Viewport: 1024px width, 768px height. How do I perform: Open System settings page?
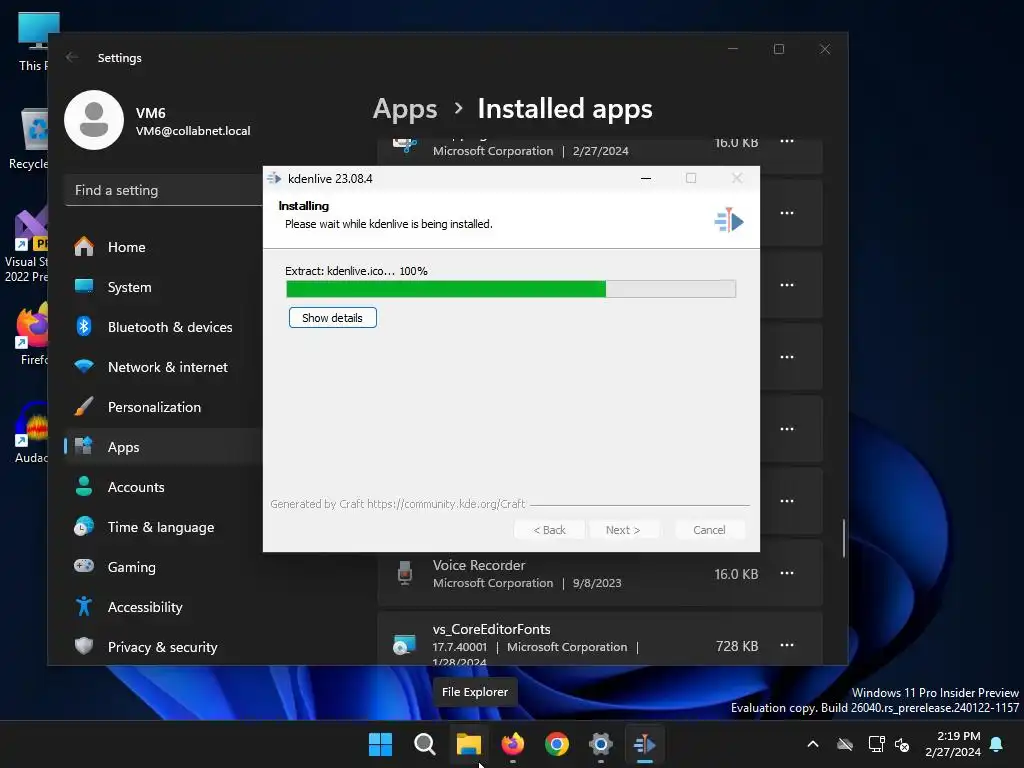tap(163, 287)
